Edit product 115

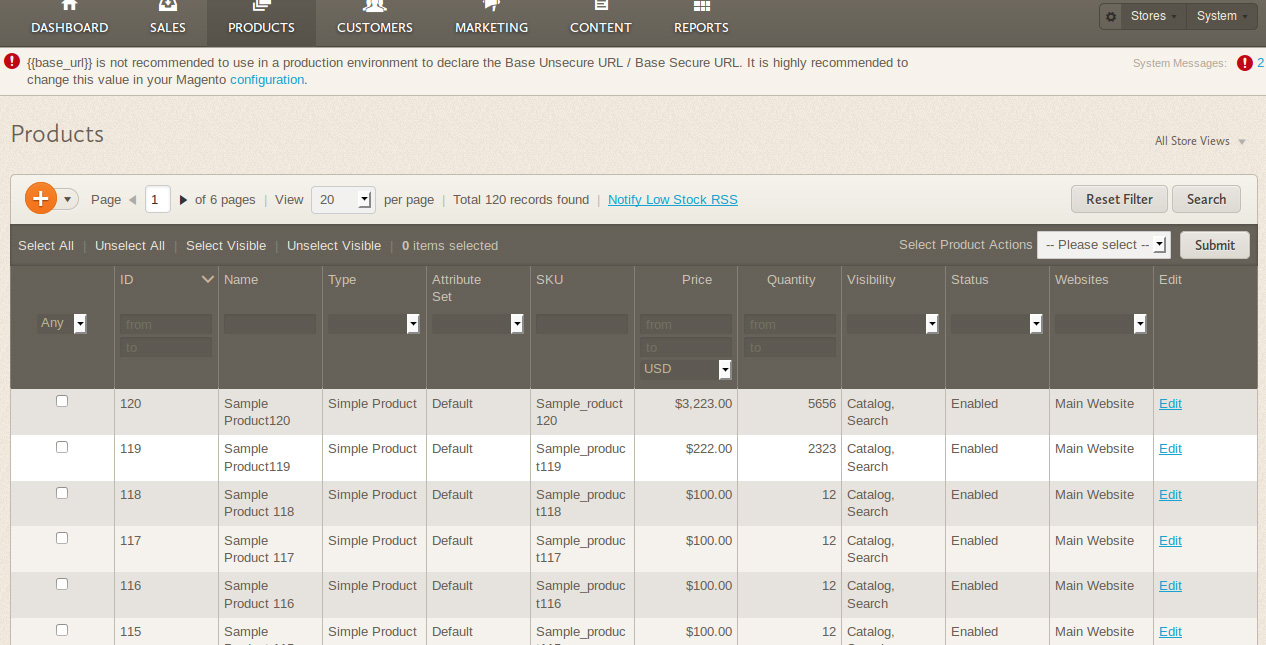click(1170, 632)
